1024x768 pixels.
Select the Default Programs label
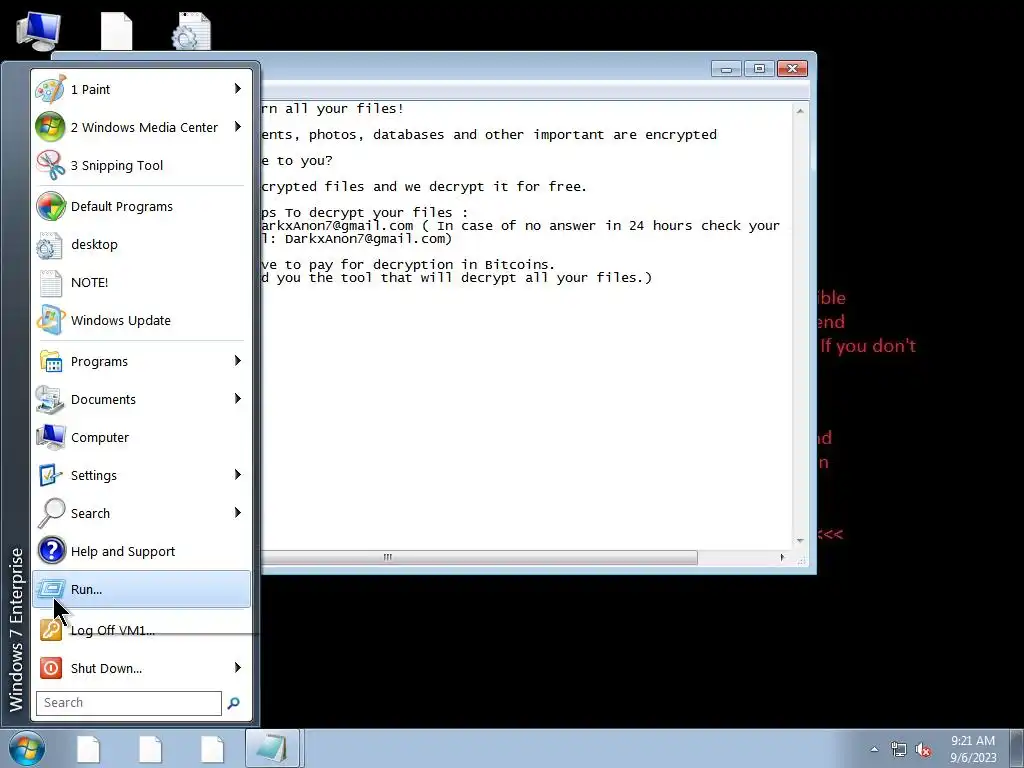(121, 206)
